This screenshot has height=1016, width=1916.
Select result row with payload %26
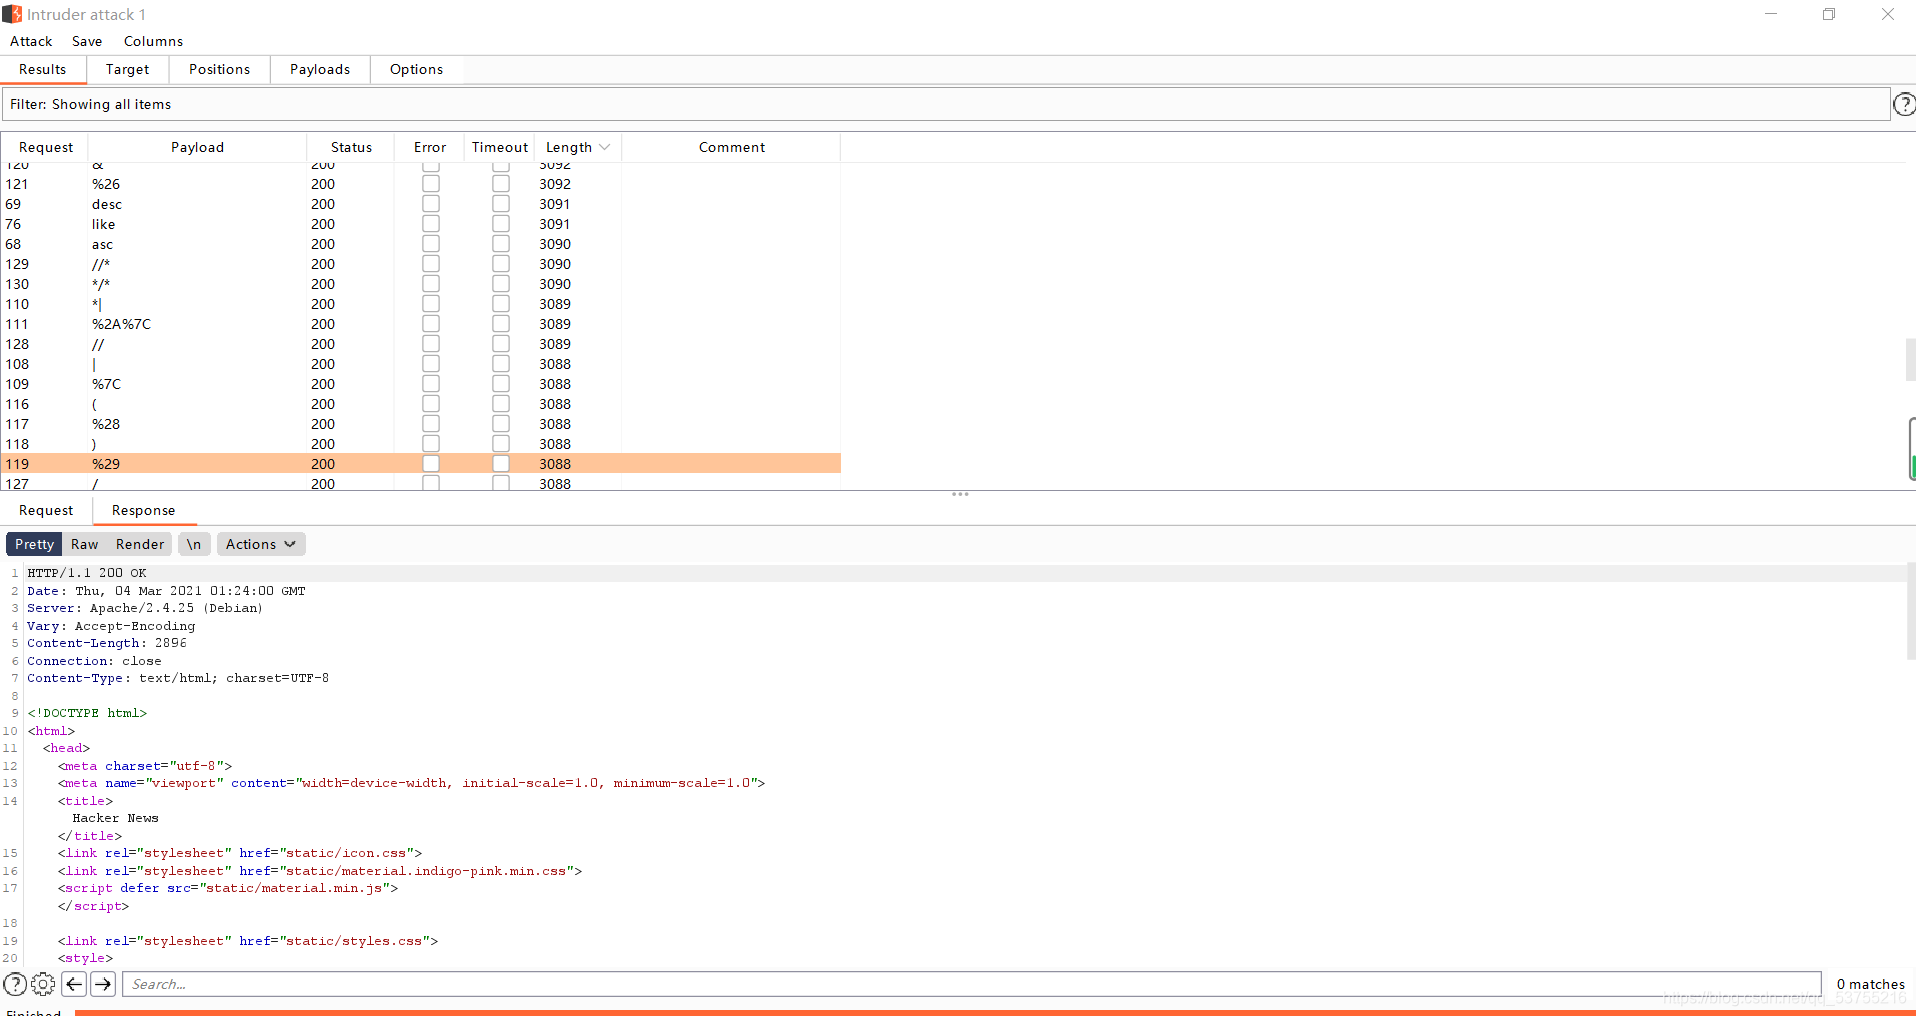point(421,184)
